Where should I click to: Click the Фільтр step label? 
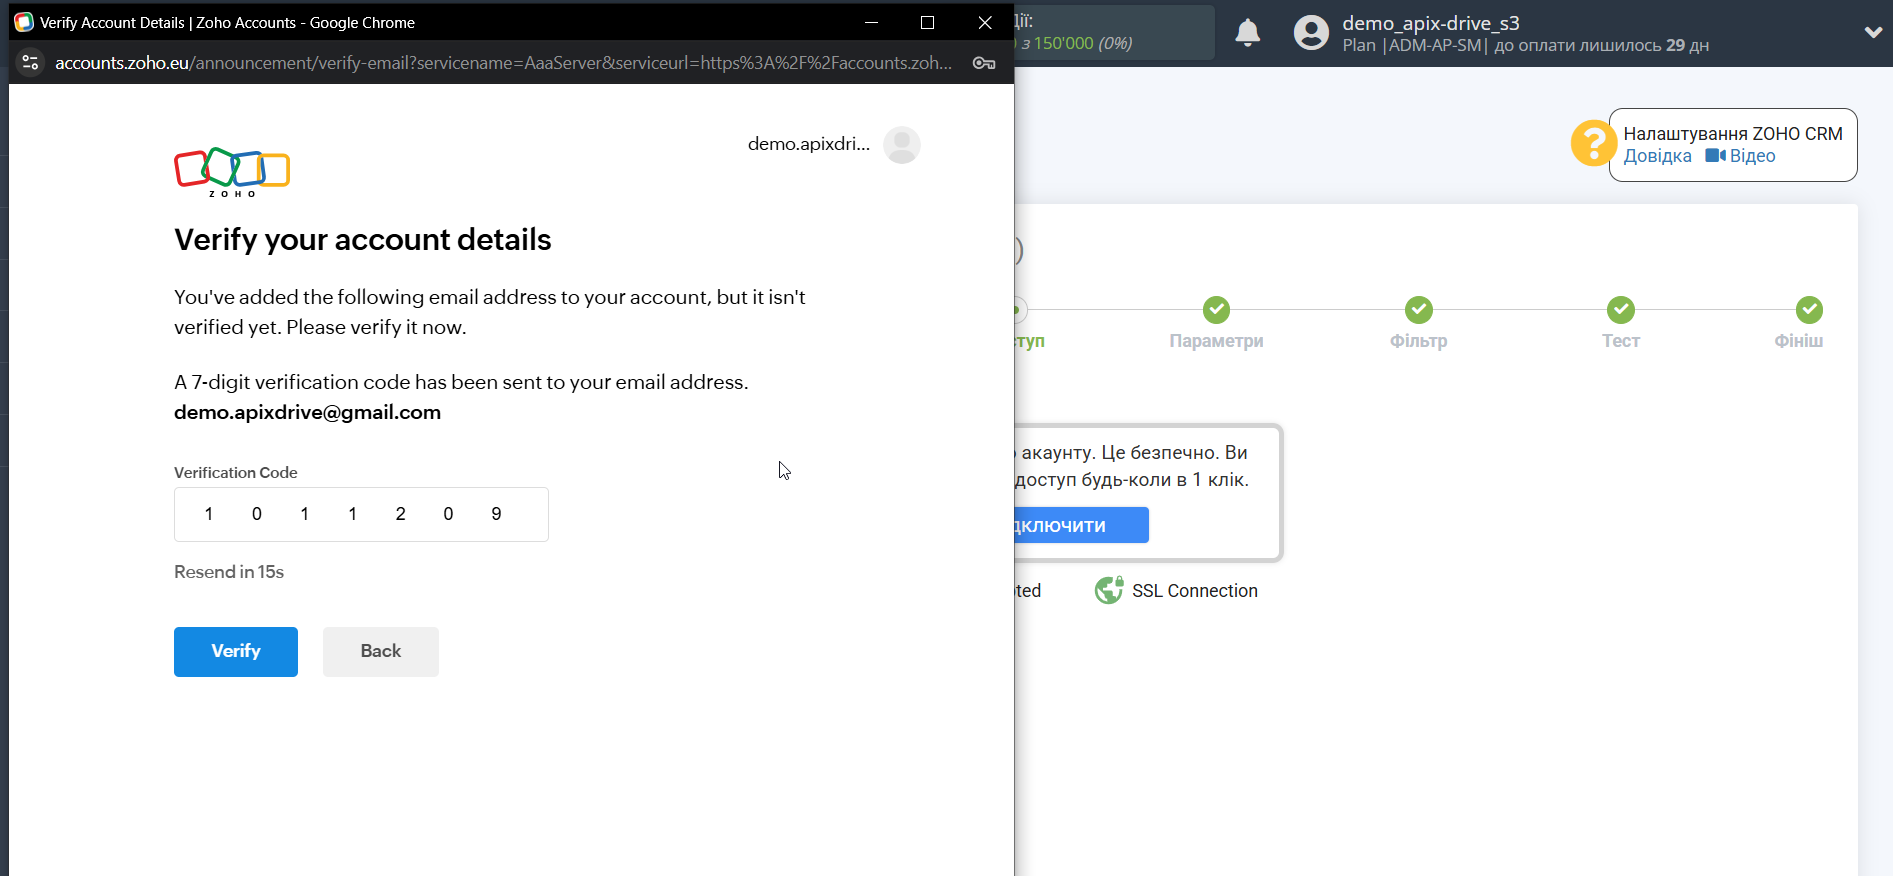point(1418,341)
